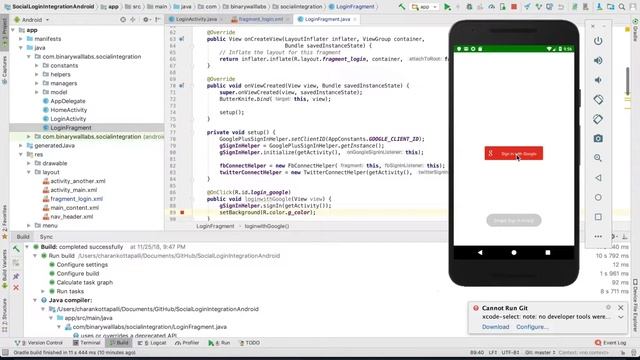640x360 pixels.
Task: Open the Android project view dropdown
Action: (x=32, y=20)
